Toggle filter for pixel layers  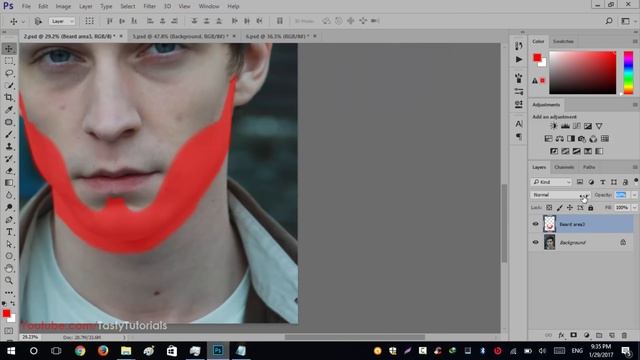point(580,182)
